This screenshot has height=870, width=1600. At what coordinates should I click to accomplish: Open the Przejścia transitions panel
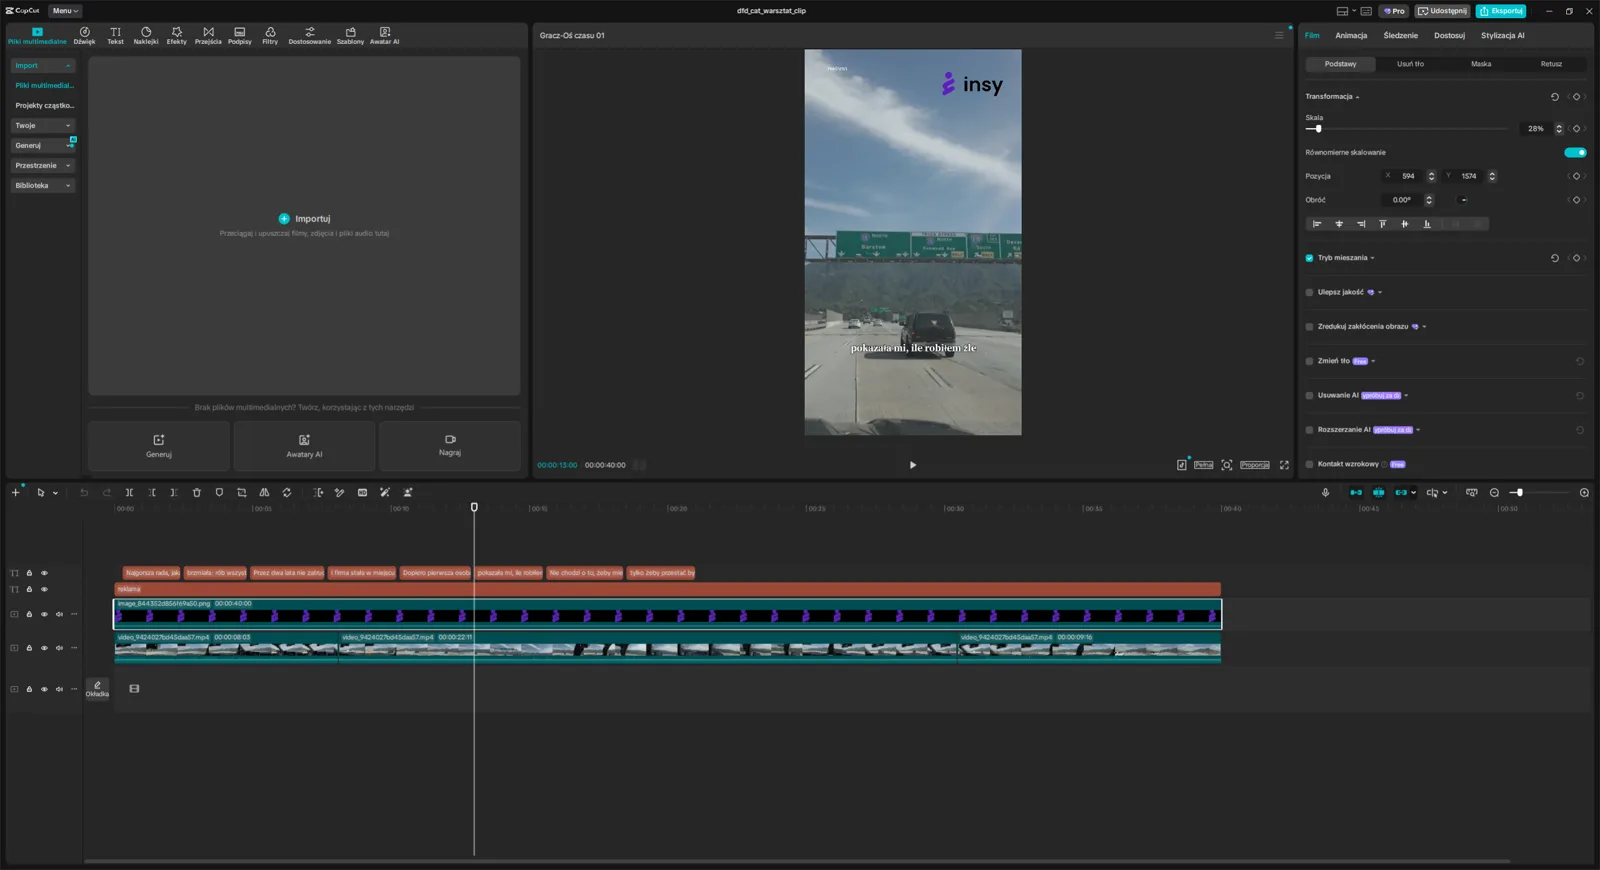tap(208, 36)
